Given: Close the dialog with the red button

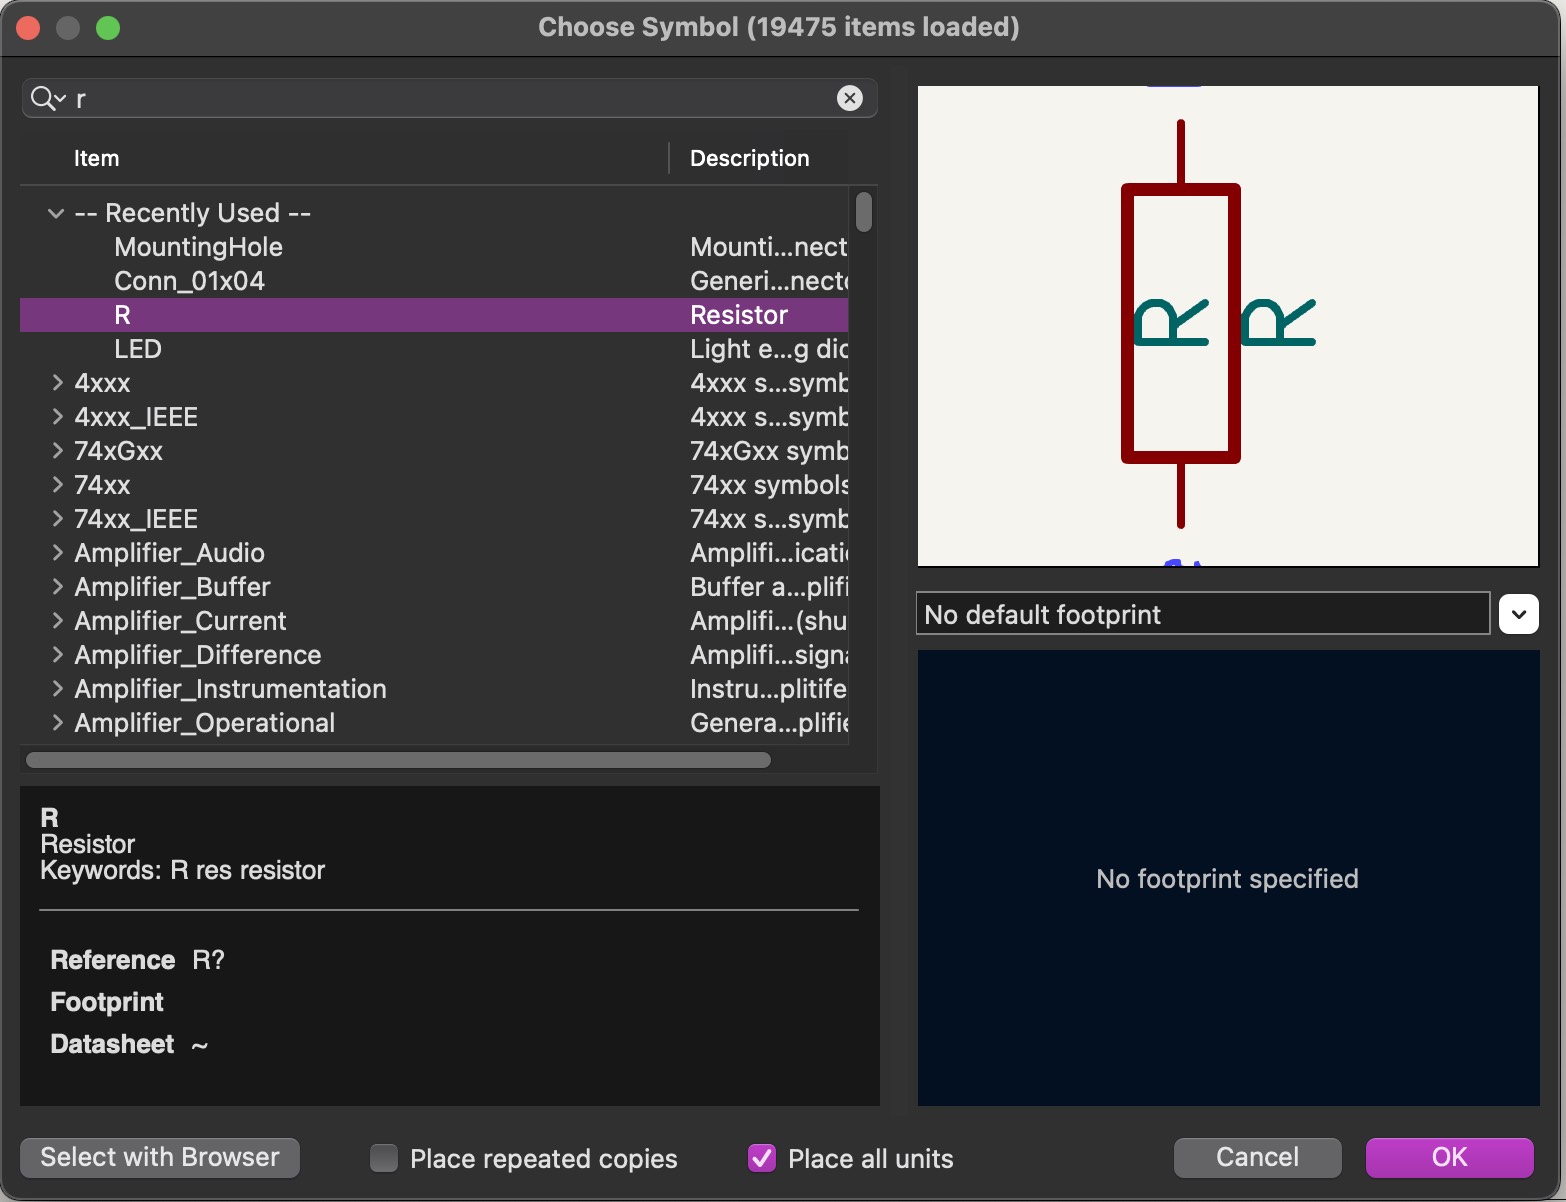Looking at the screenshot, I should [27, 28].
